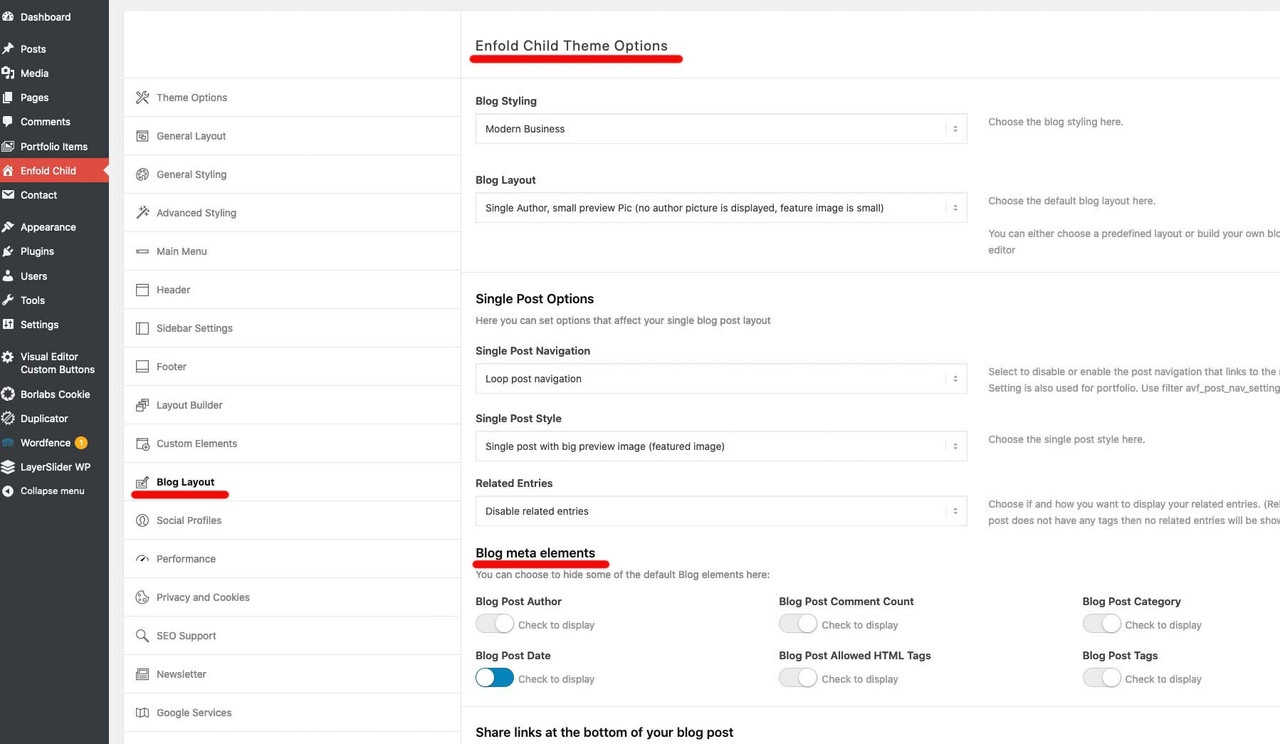The height and width of the screenshot is (744, 1280).
Task: Toggle the Blog Post Category switch
Action: [1101, 624]
